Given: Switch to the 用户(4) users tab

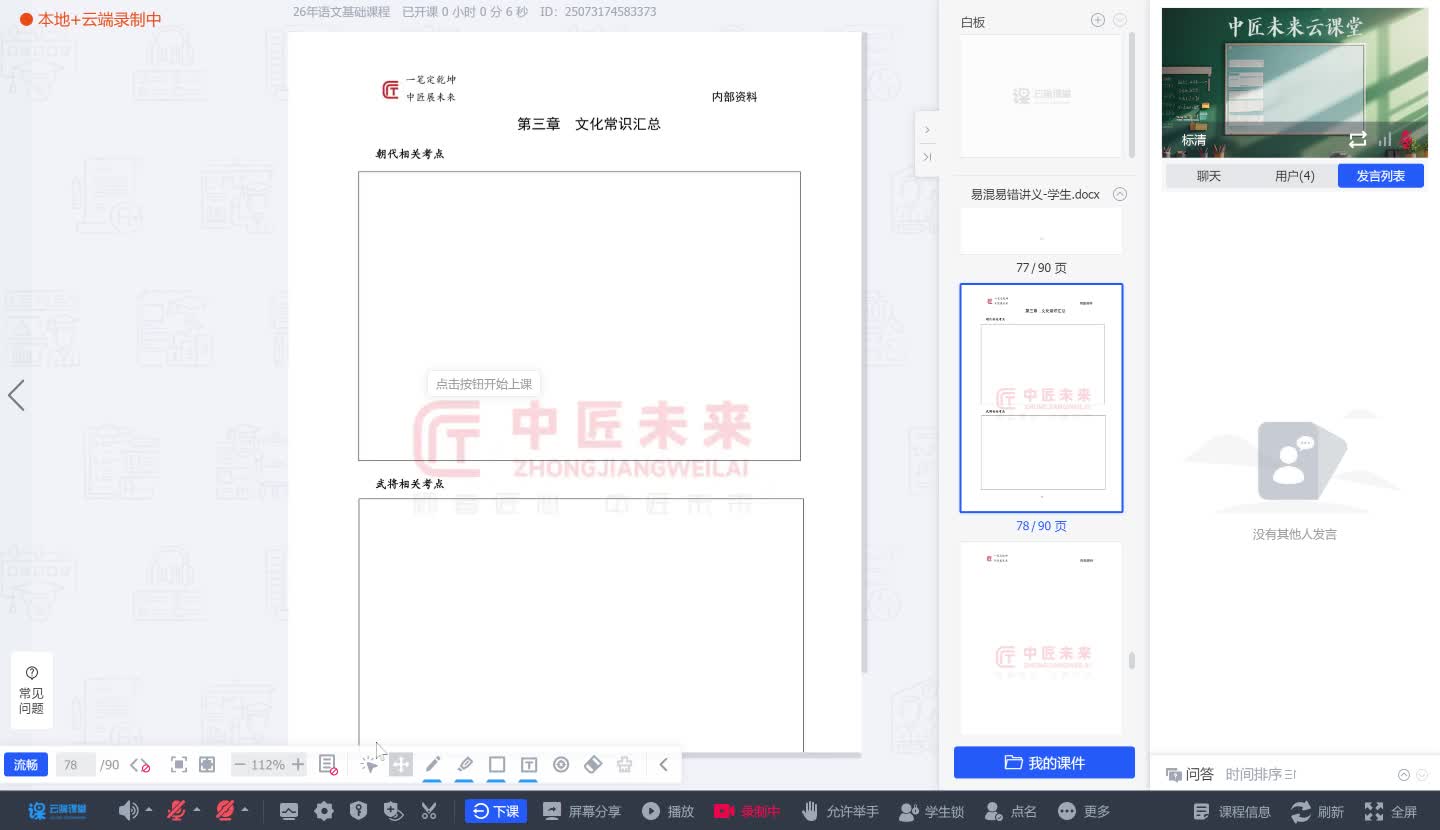Looking at the screenshot, I should 1294,175.
